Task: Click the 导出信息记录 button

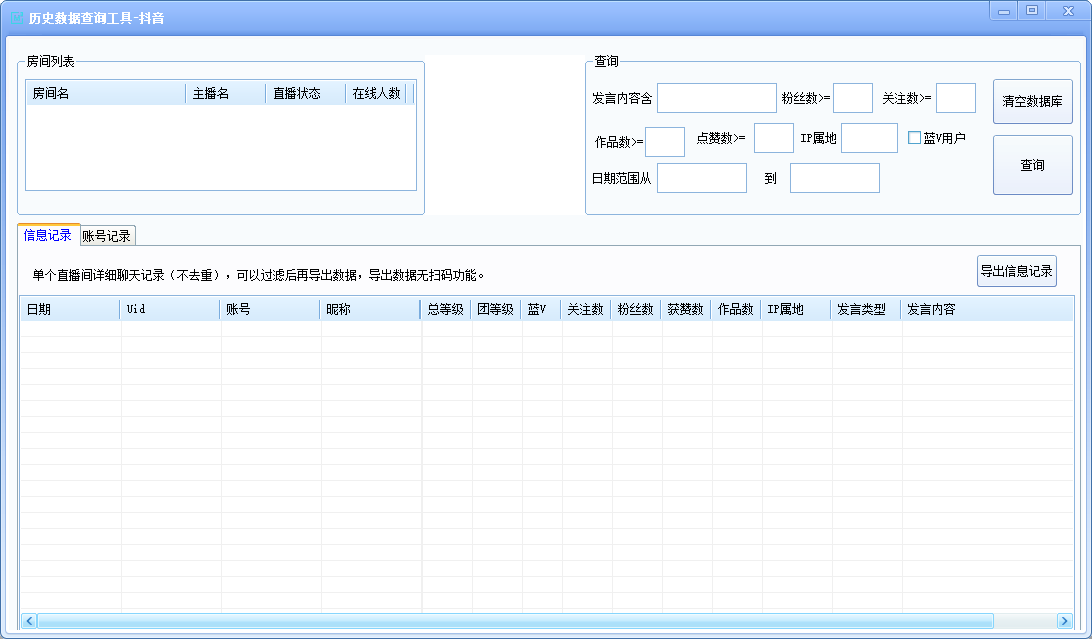Action: 1017,271
